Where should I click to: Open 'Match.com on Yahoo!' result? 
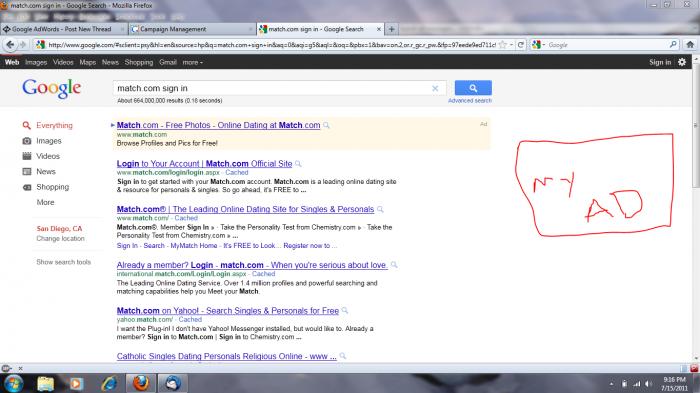coord(228,311)
